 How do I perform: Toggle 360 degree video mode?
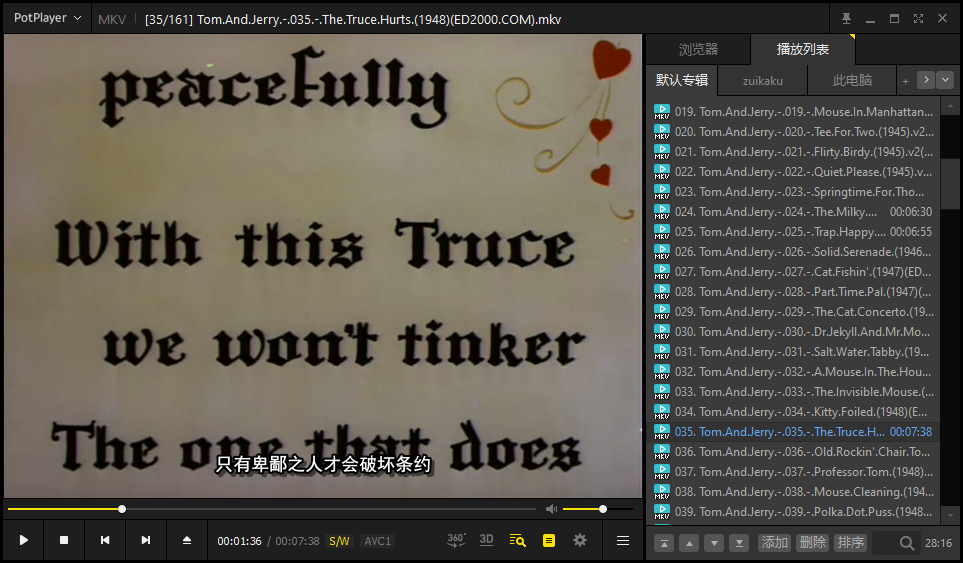click(x=456, y=540)
